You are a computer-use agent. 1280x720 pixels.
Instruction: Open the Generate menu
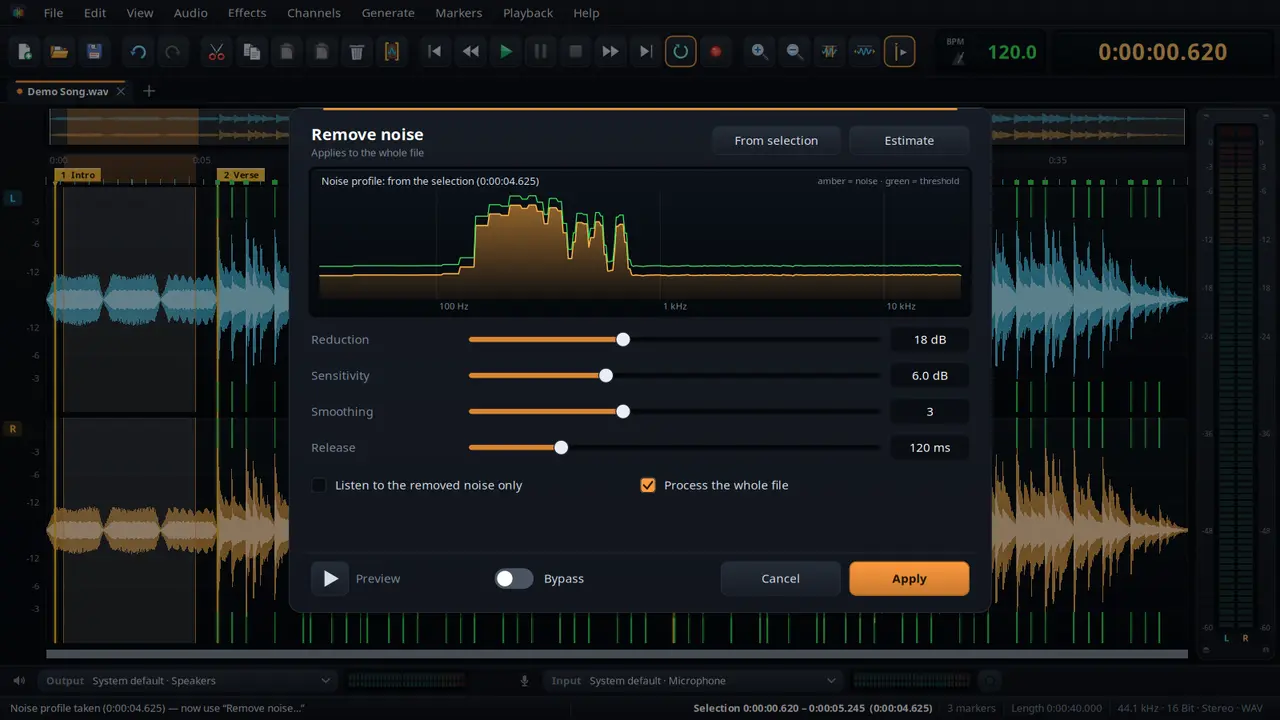coord(388,13)
